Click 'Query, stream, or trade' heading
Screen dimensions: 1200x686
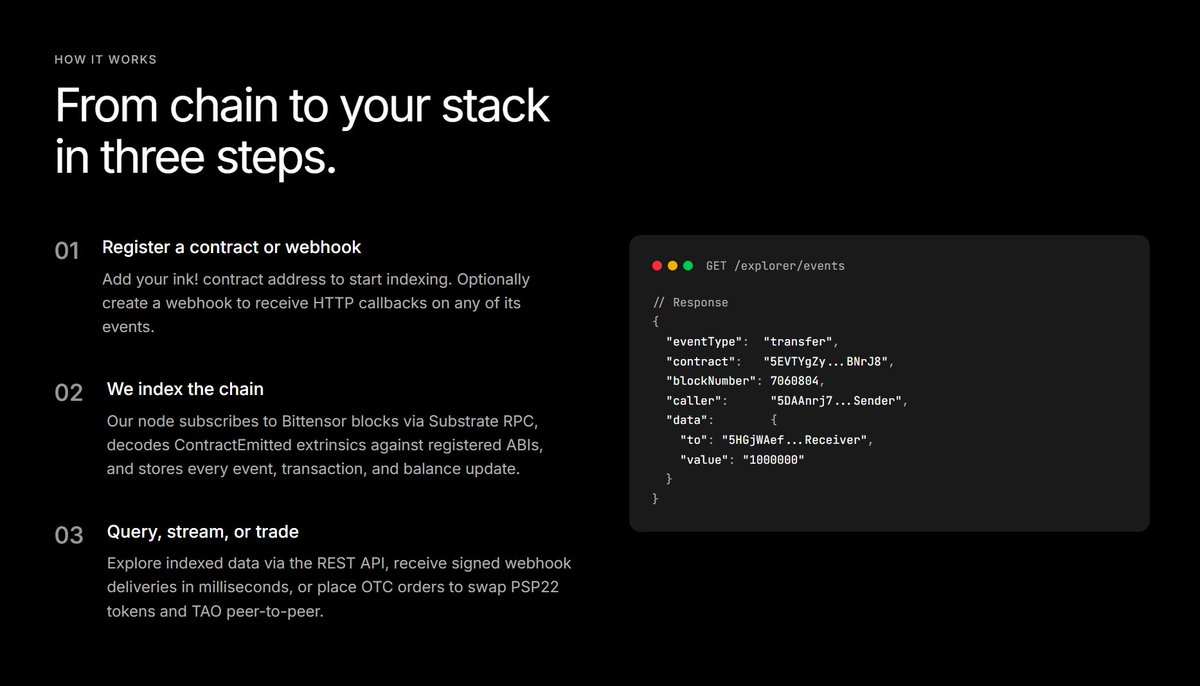click(203, 531)
